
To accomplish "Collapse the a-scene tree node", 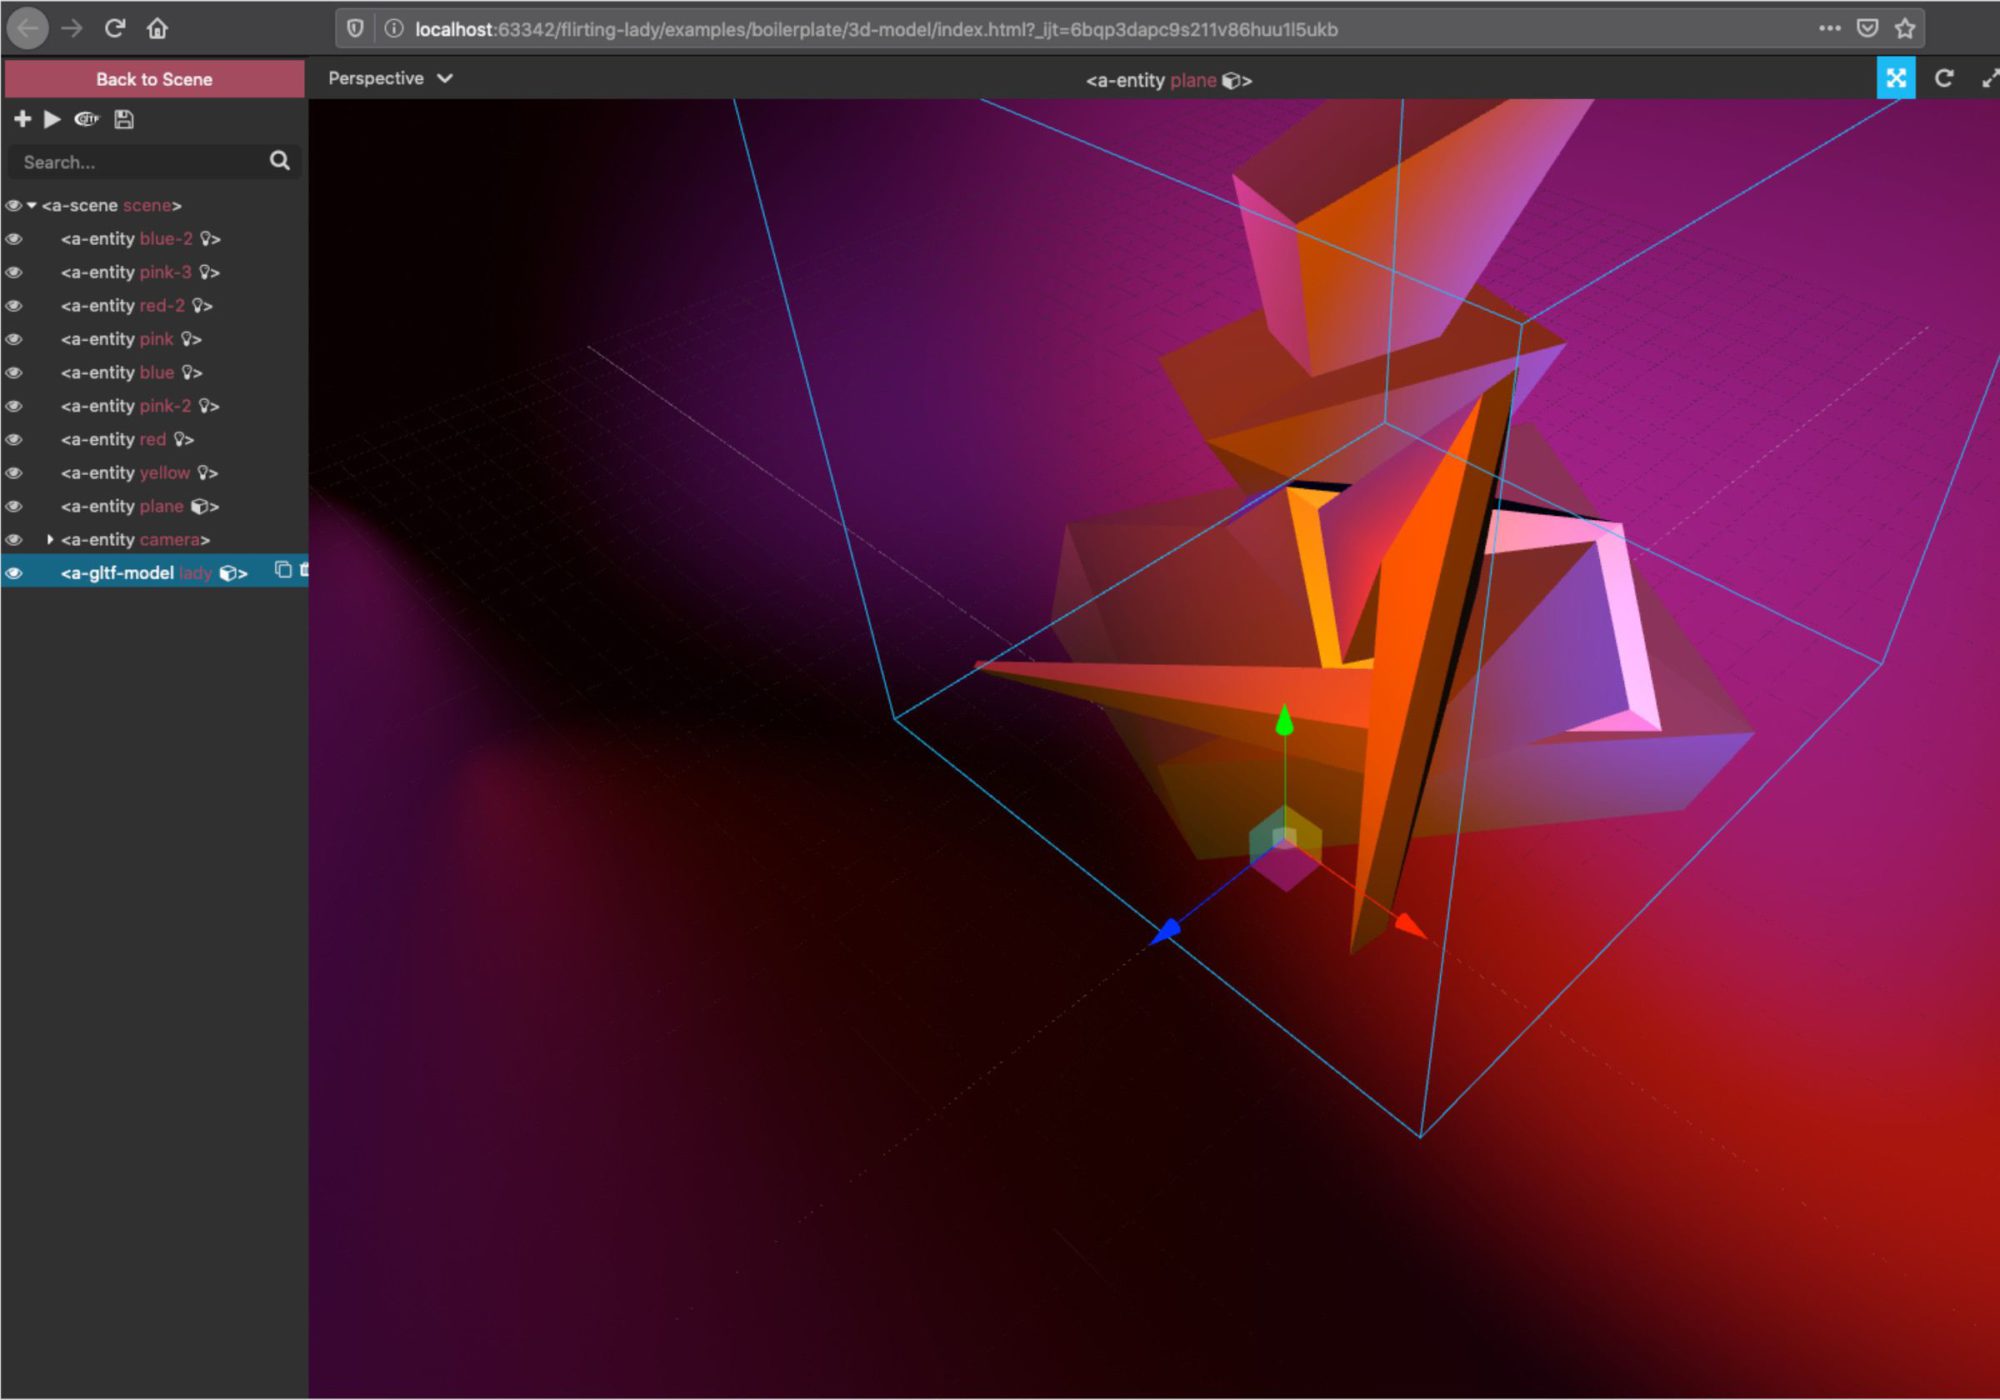I will pos(32,205).
